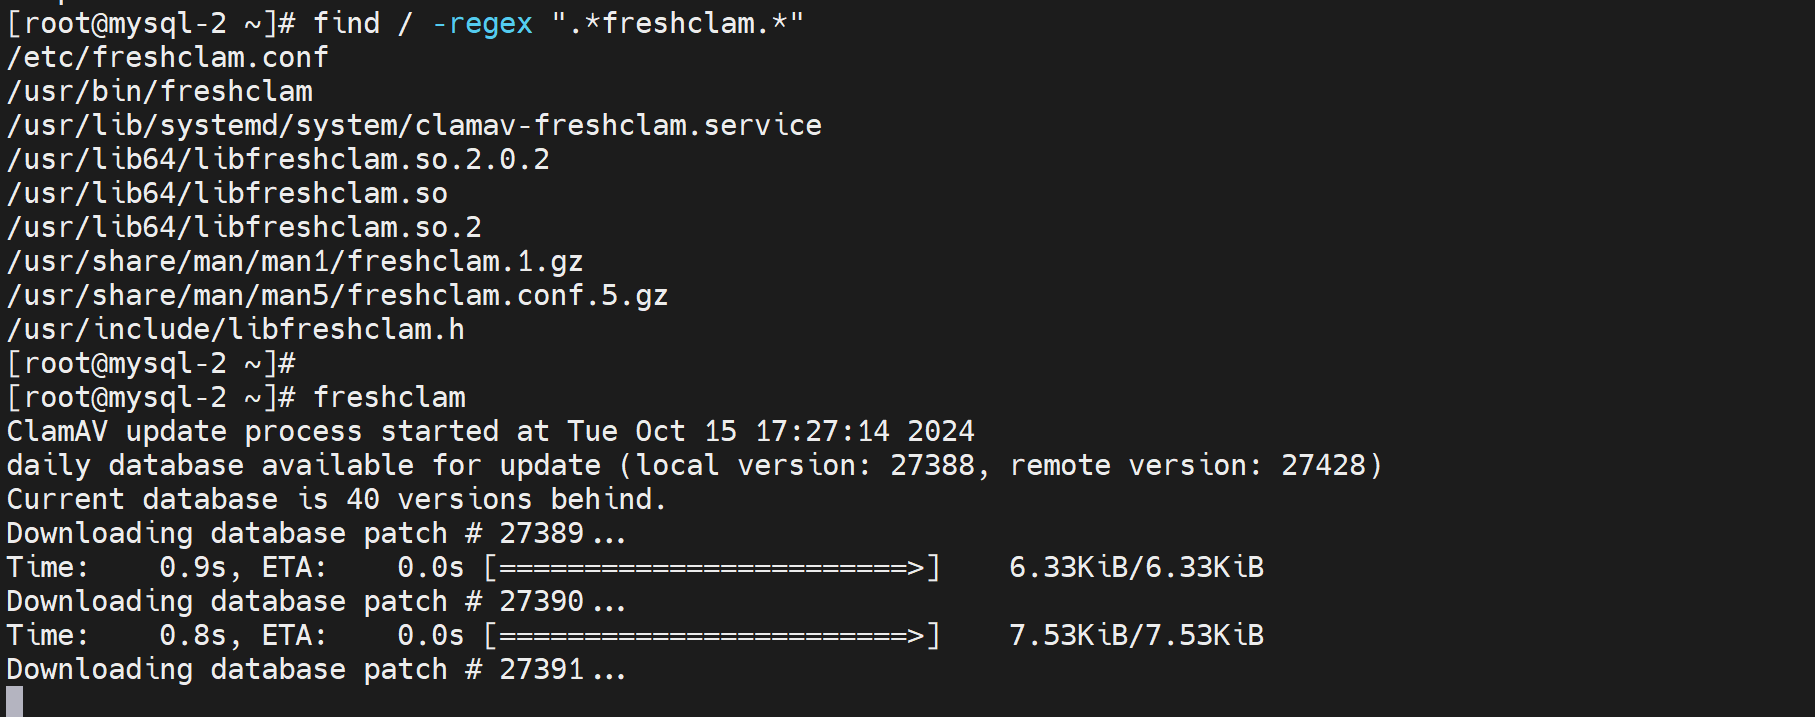Click the typed freshclam command
This screenshot has height=717, width=1815.
(x=389, y=397)
